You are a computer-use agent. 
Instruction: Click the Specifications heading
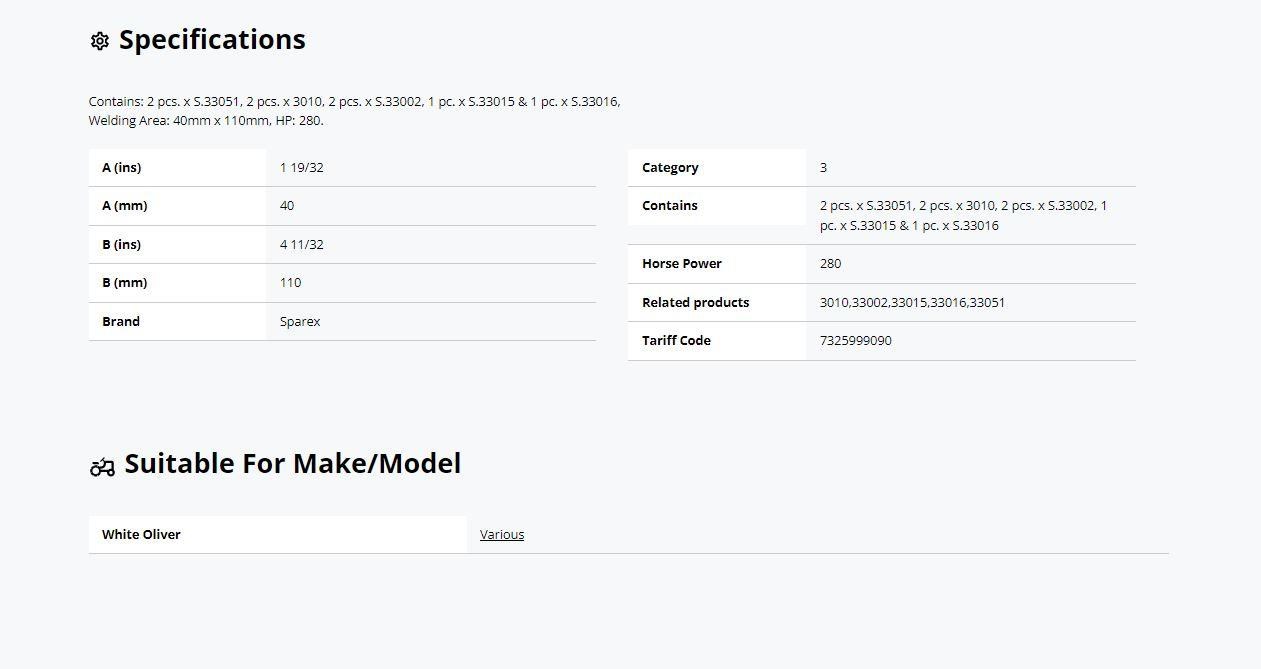212,40
